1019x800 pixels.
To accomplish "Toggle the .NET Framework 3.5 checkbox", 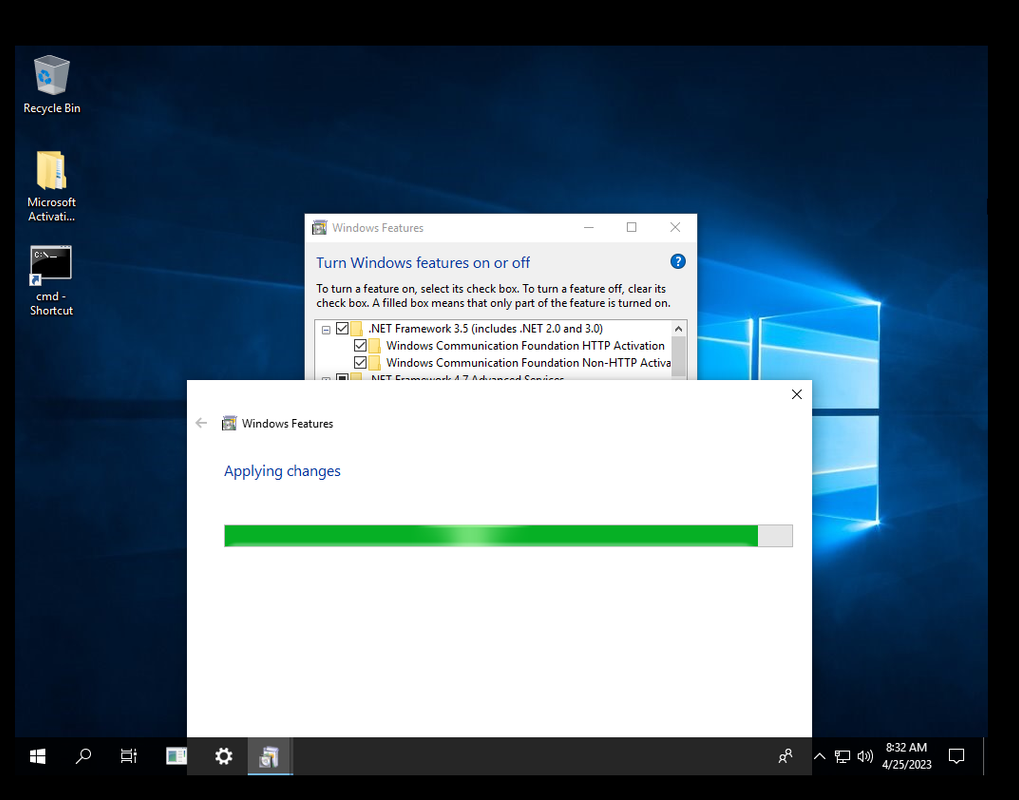I will 342,328.
